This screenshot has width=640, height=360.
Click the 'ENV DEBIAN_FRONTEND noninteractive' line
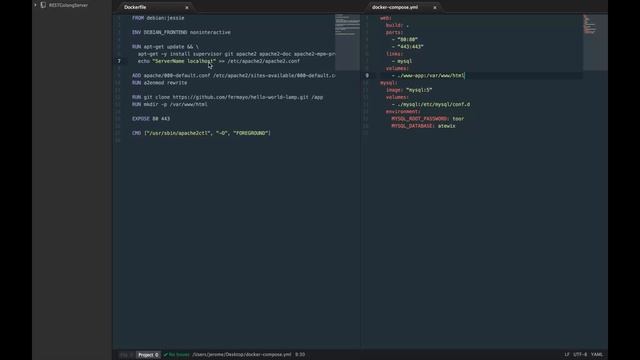181,32
